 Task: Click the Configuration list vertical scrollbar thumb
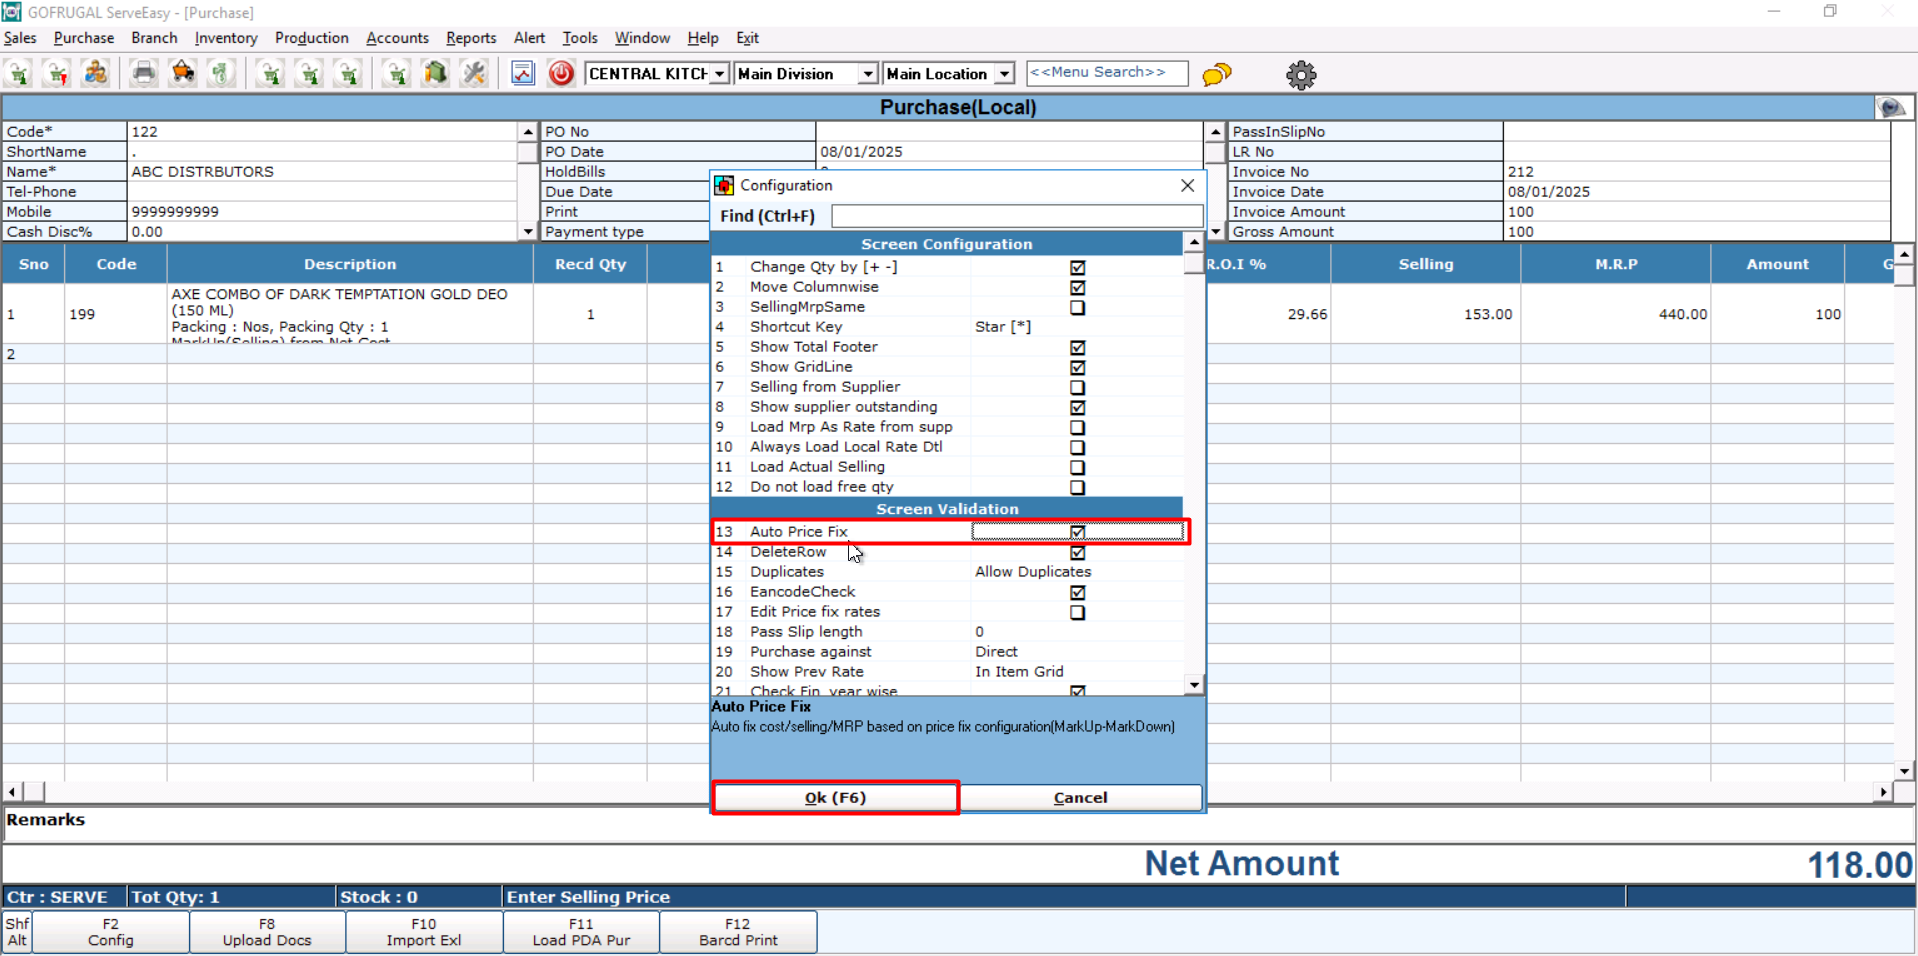pos(1194,263)
